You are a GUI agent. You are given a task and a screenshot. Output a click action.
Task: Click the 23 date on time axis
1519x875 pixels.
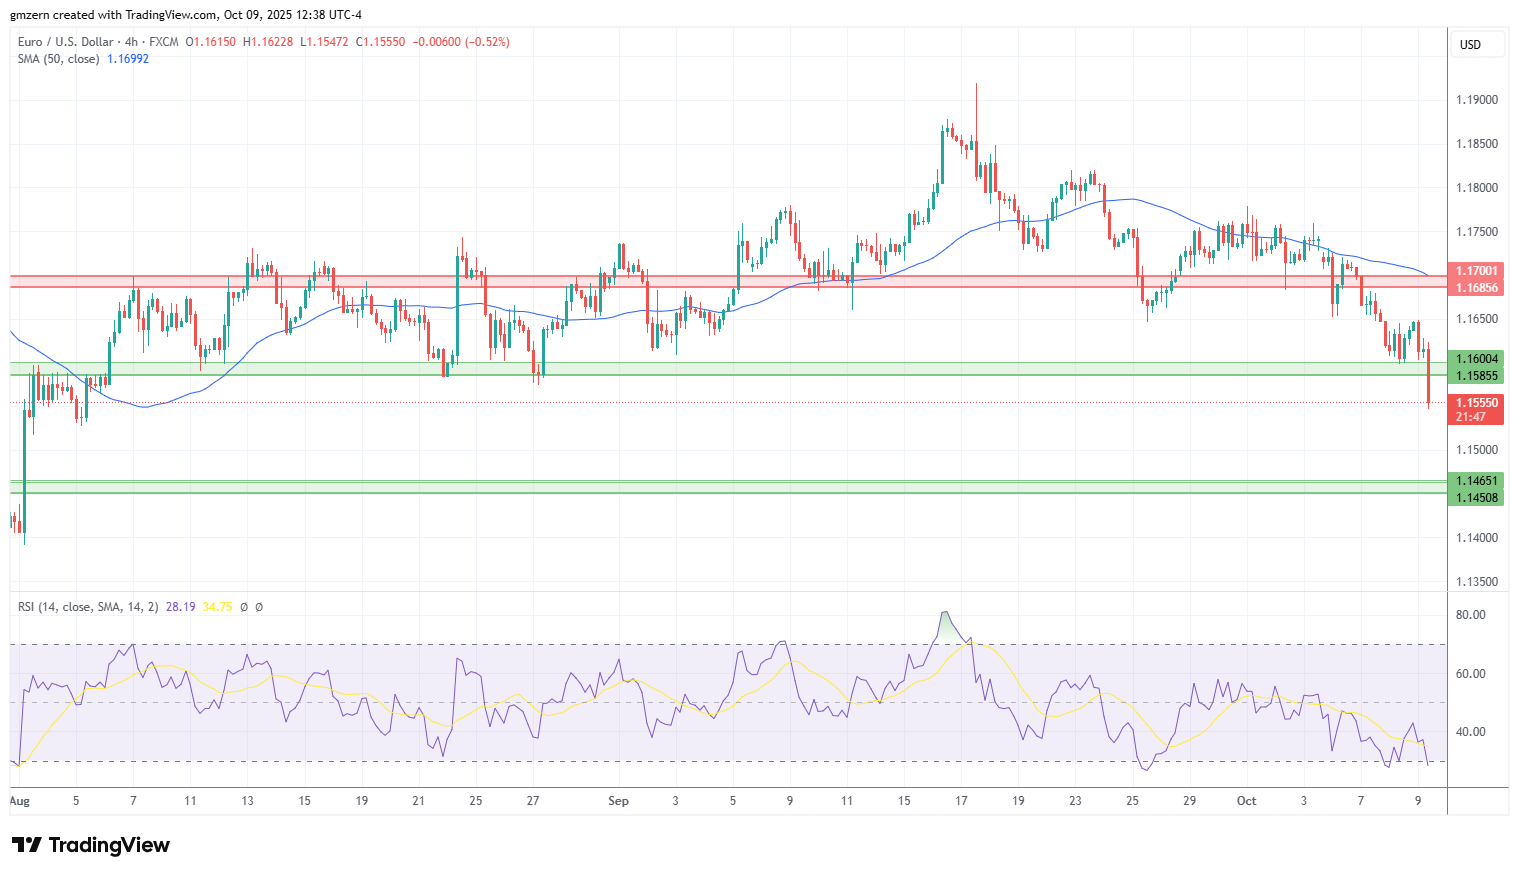click(x=1075, y=801)
